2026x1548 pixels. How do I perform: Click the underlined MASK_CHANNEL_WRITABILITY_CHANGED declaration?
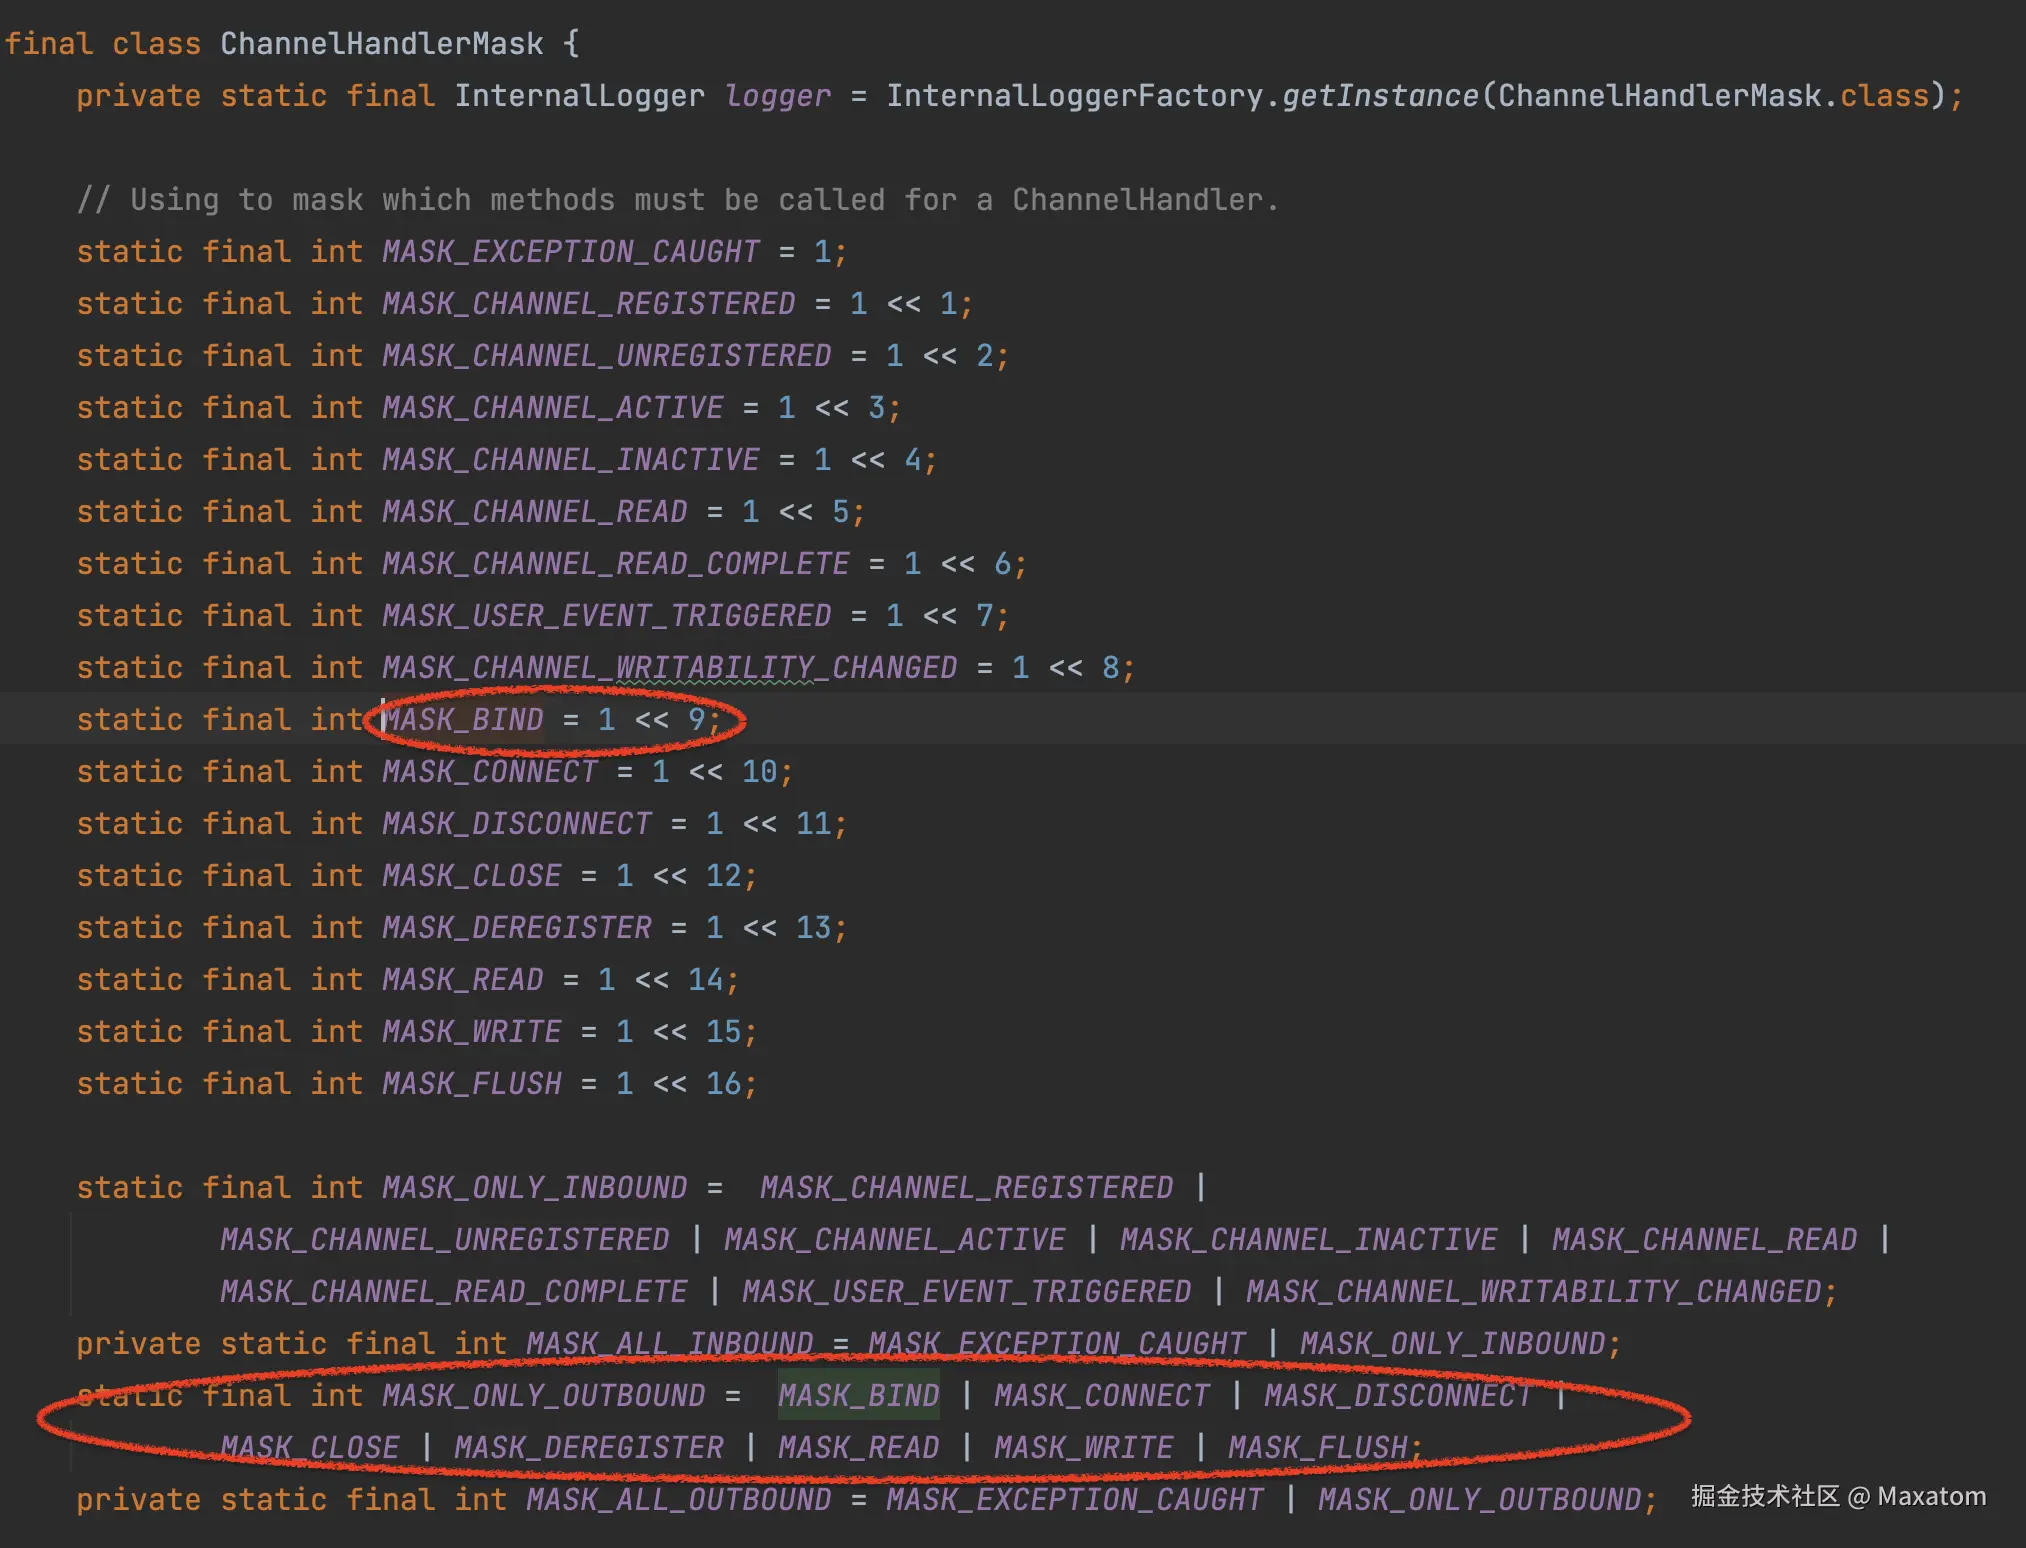click(669, 668)
